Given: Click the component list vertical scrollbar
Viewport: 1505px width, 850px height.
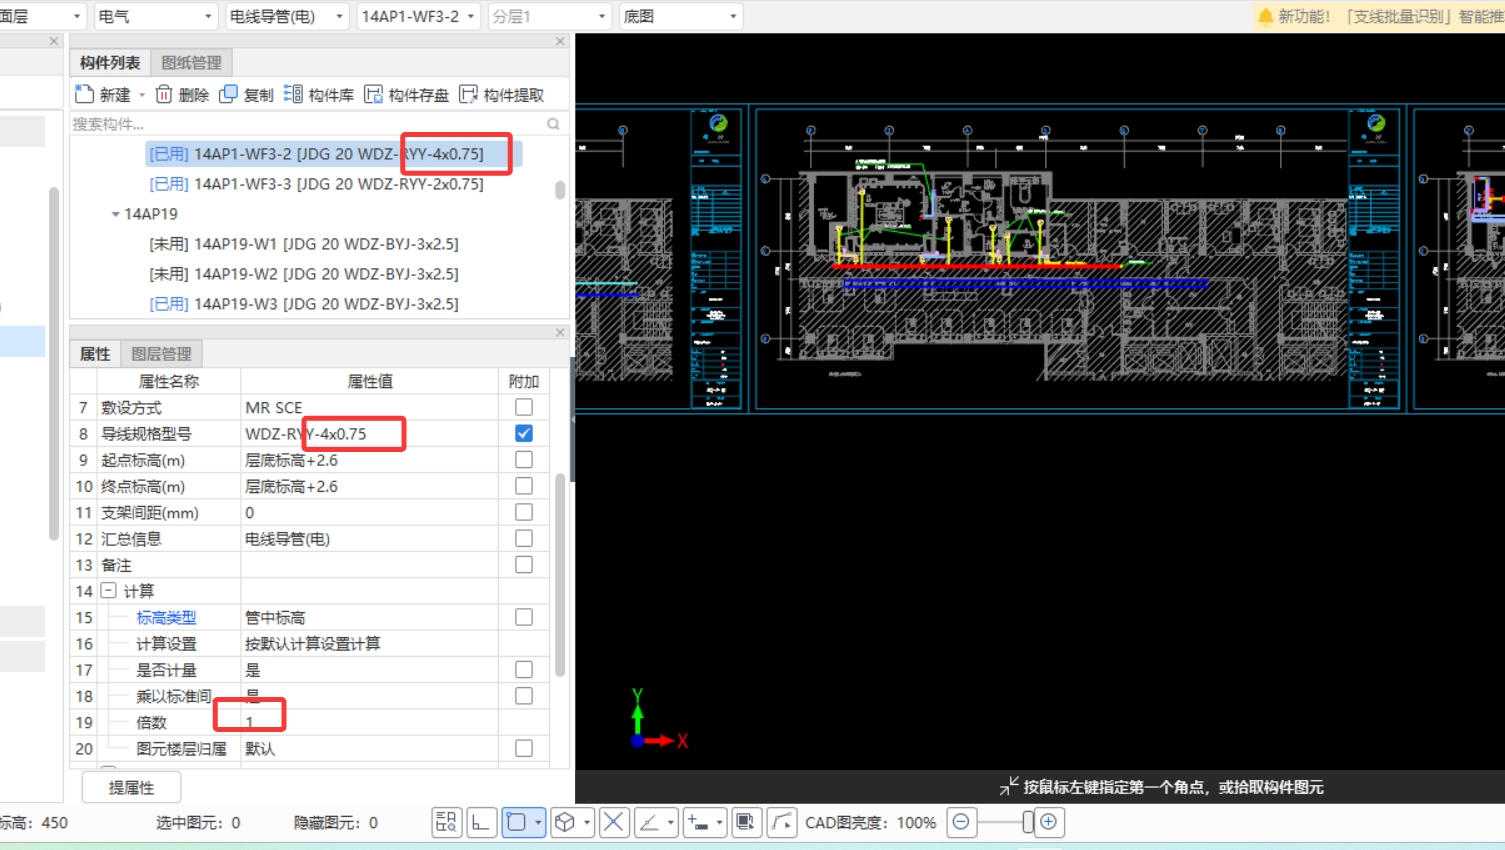Looking at the screenshot, I should (560, 190).
